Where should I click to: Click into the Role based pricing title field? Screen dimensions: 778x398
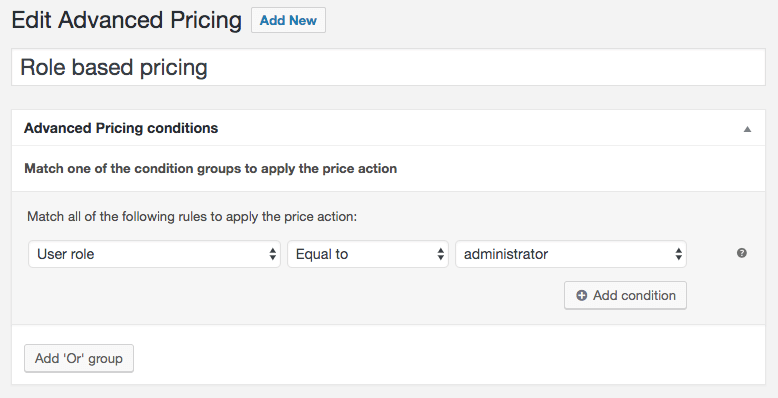click(389, 67)
